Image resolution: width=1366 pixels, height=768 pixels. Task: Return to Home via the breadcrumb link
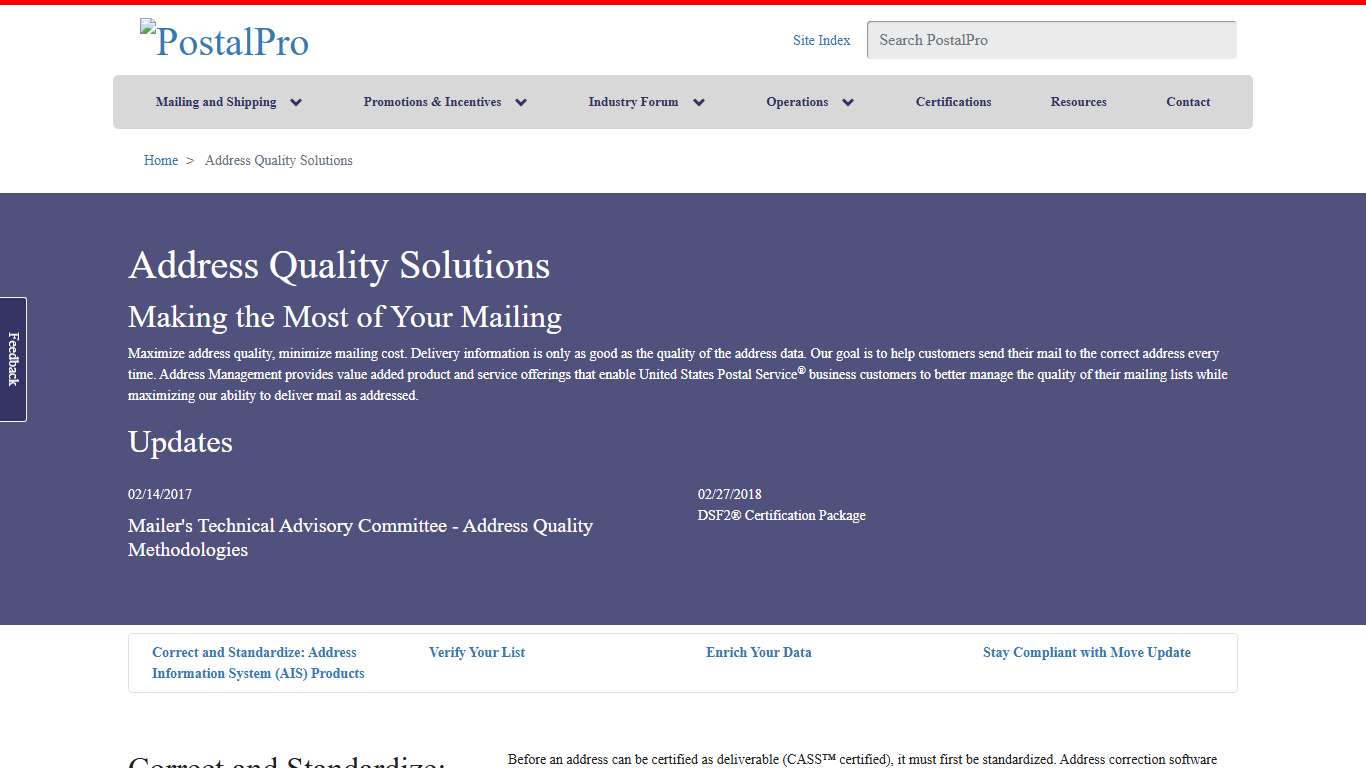point(160,160)
